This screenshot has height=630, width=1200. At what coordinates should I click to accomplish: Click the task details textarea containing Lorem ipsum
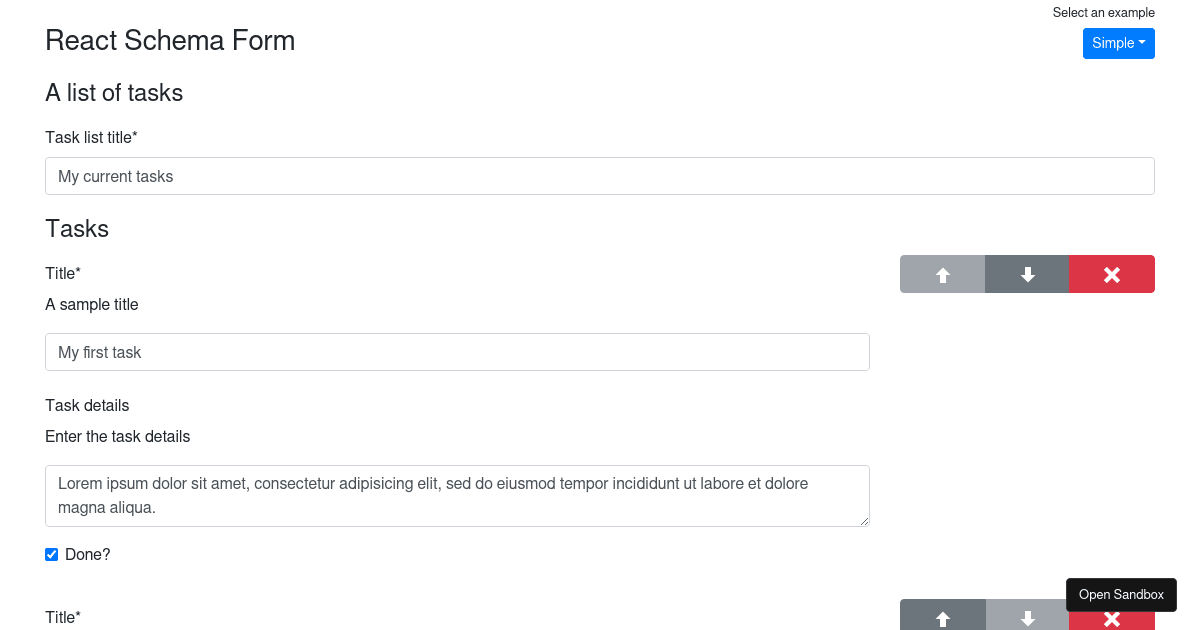457,495
